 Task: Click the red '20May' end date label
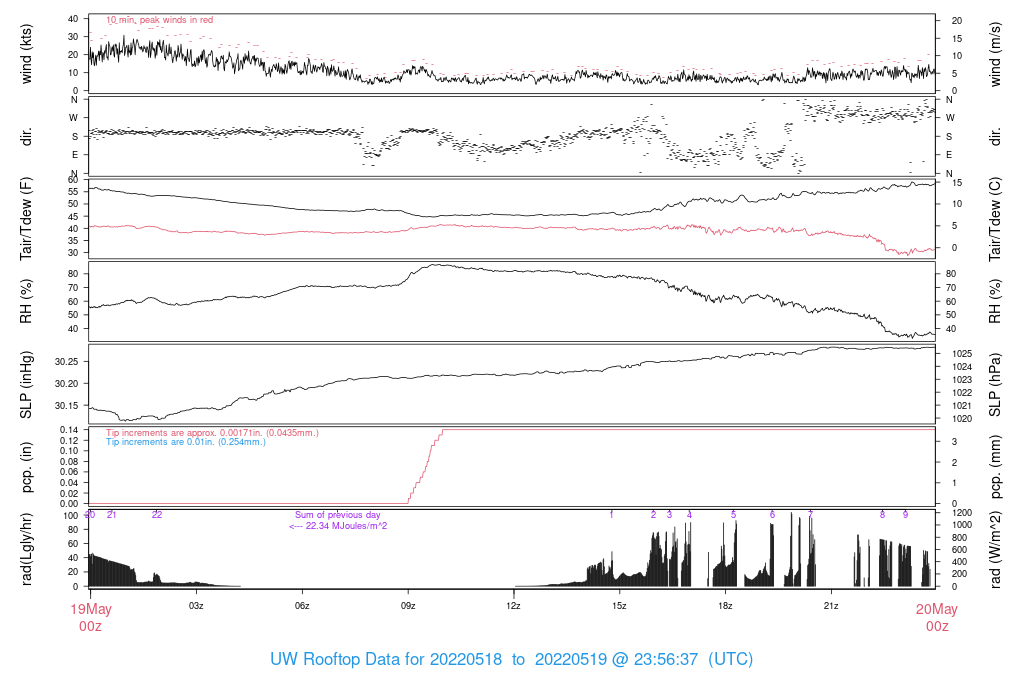936,609
